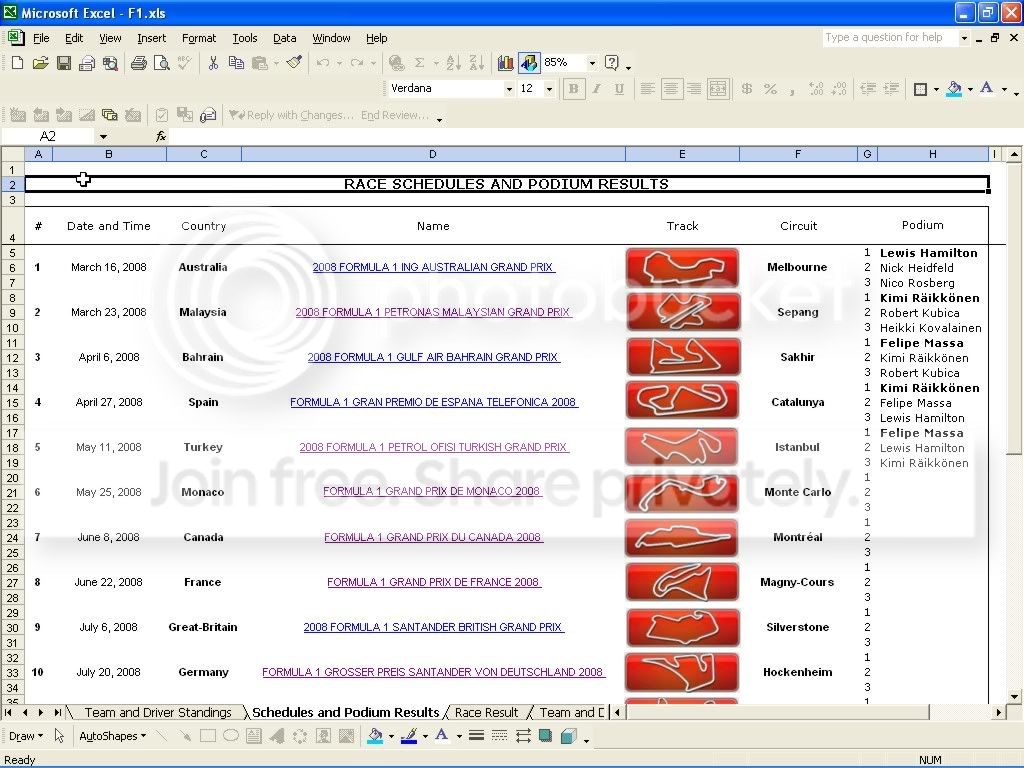Viewport: 1024px width, 768px height.
Task: Click the Copy icon
Action: click(x=236, y=63)
